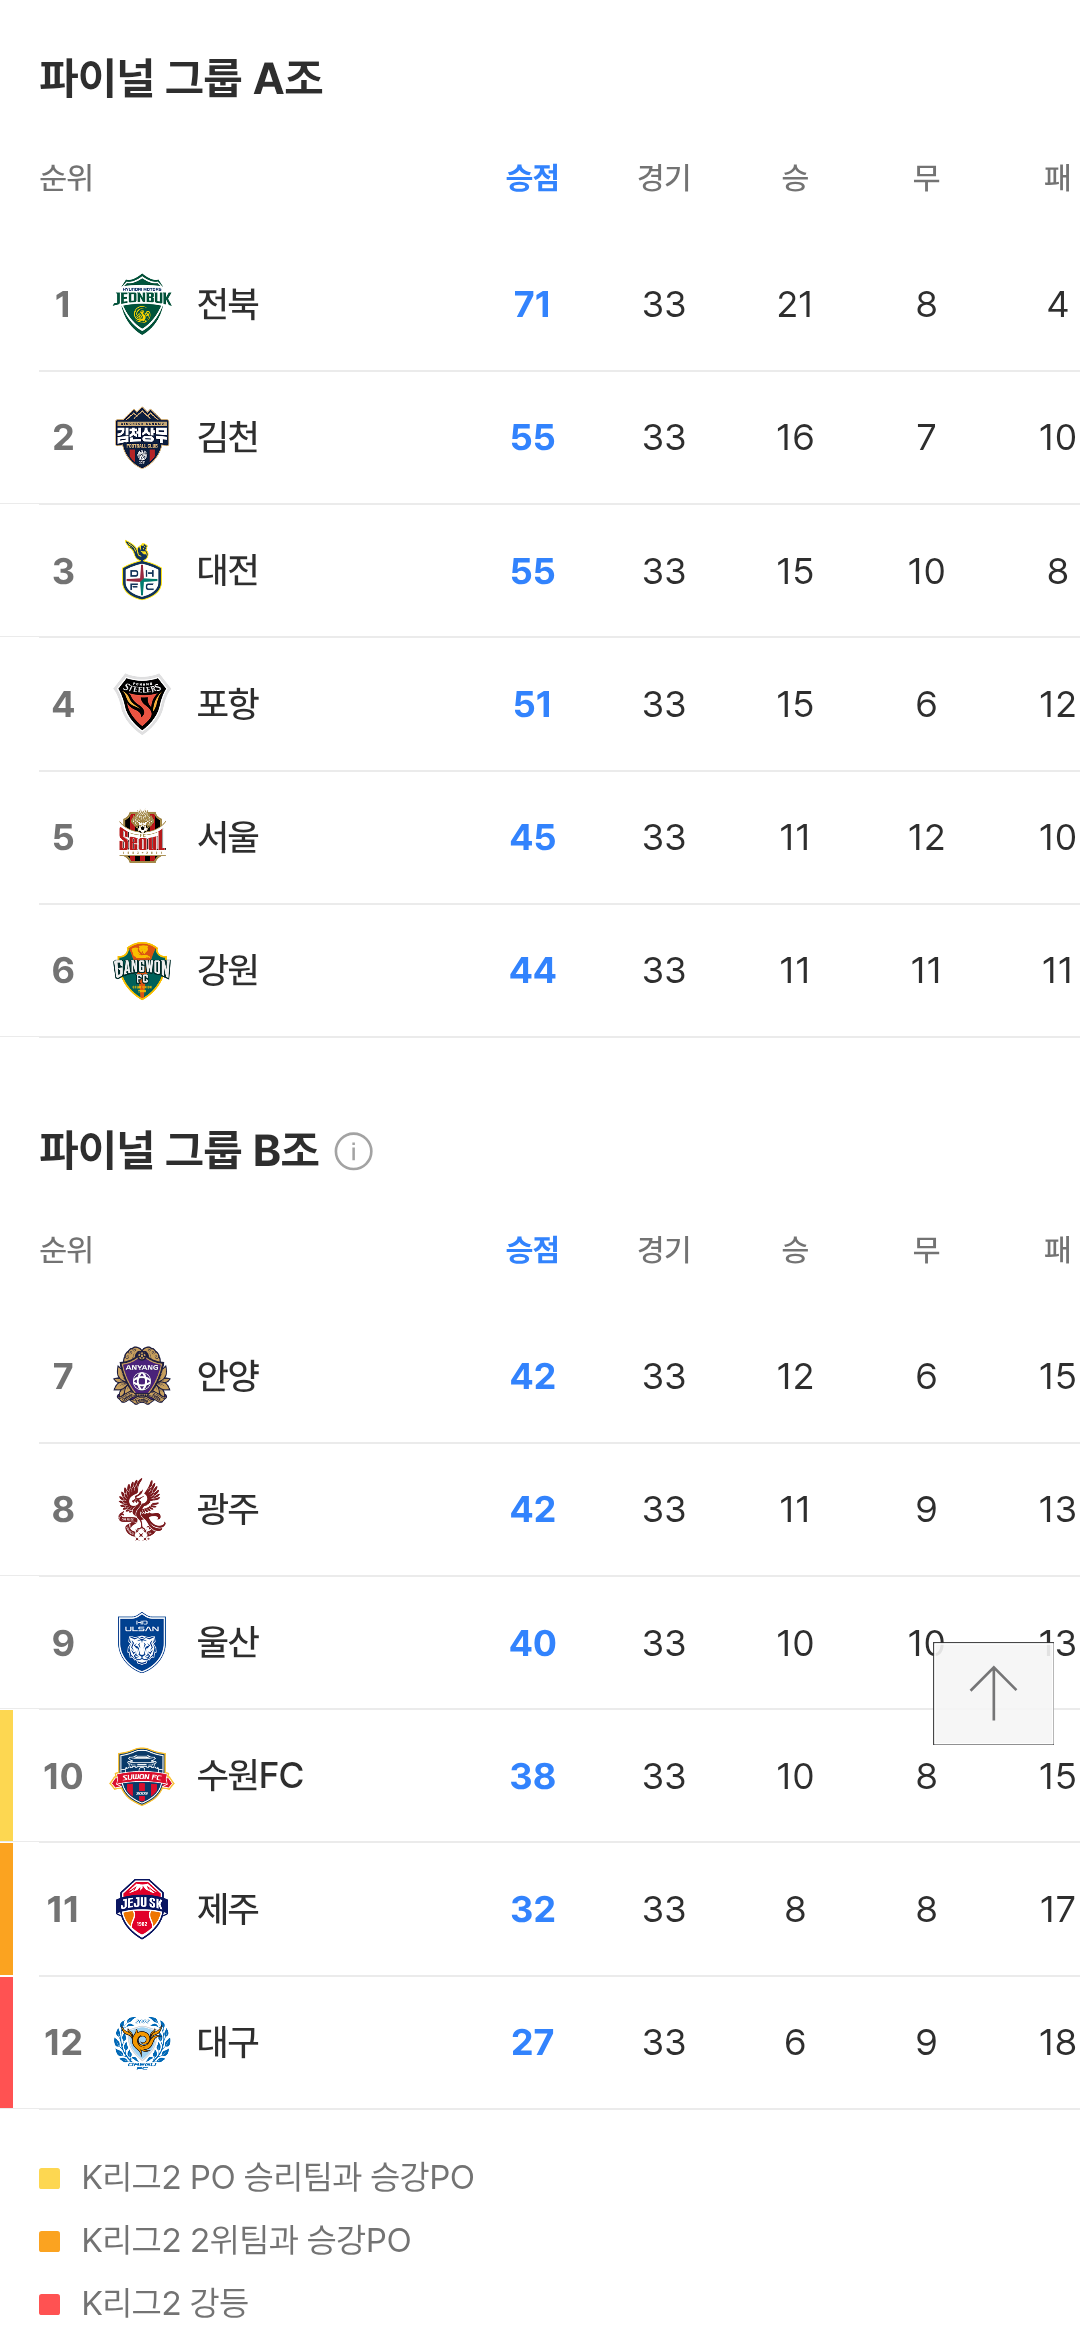Image resolution: width=1080 pixels, height=2349 pixels.
Task: Click the Suwon FC team logo
Action: coord(142,1776)
